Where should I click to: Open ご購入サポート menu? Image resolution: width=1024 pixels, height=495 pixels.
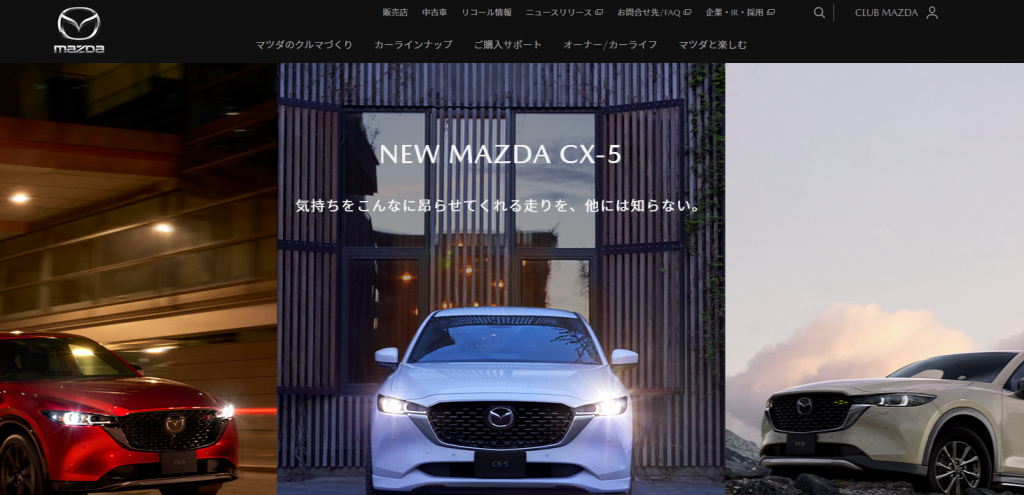click(x=508, y=44)
